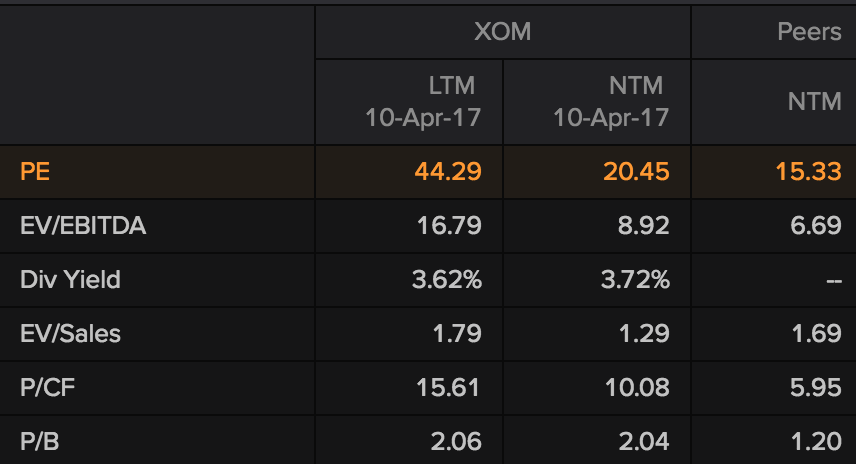Image resolution: width=856 pixels, height=464 pixels.
Task: Select the LTM 10-Apr-17 column header
Action: click(x=423, y=102)
